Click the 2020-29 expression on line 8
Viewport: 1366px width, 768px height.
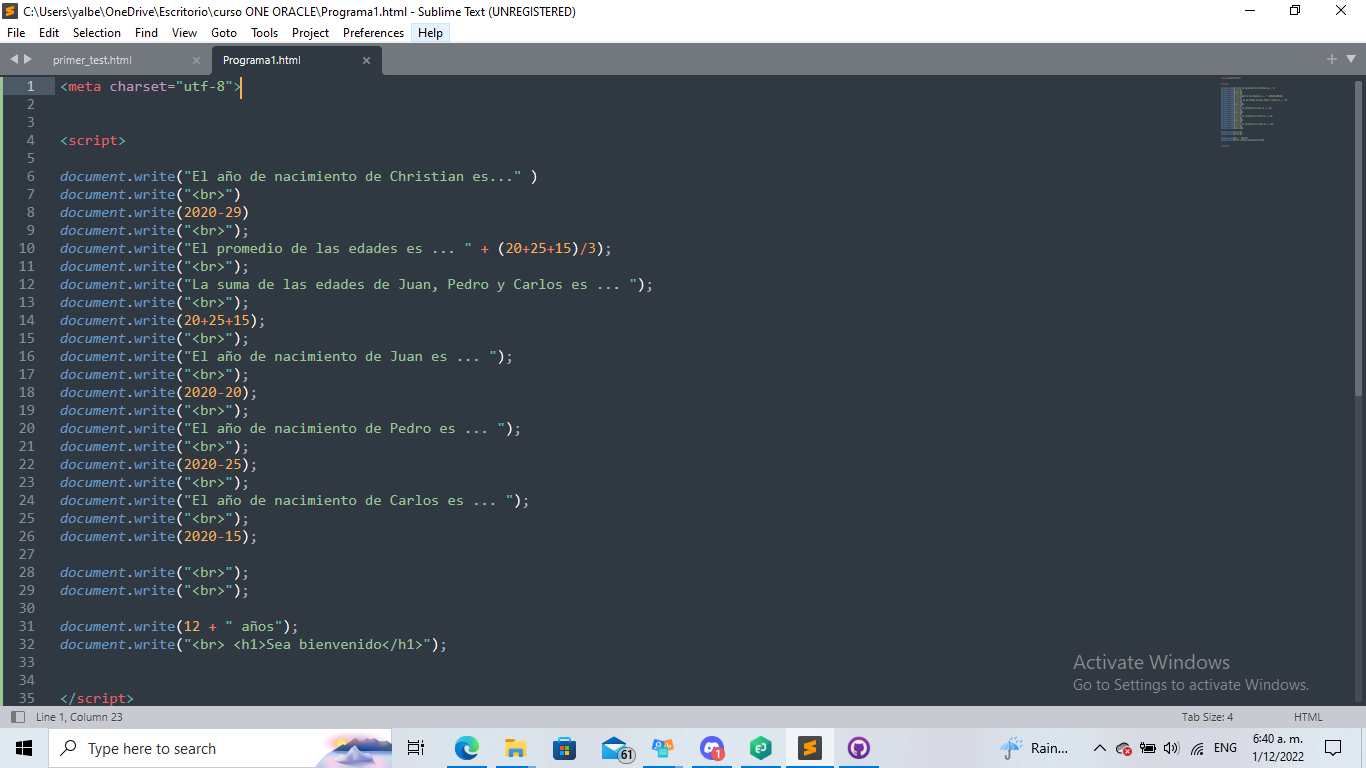tap(212, 212)
